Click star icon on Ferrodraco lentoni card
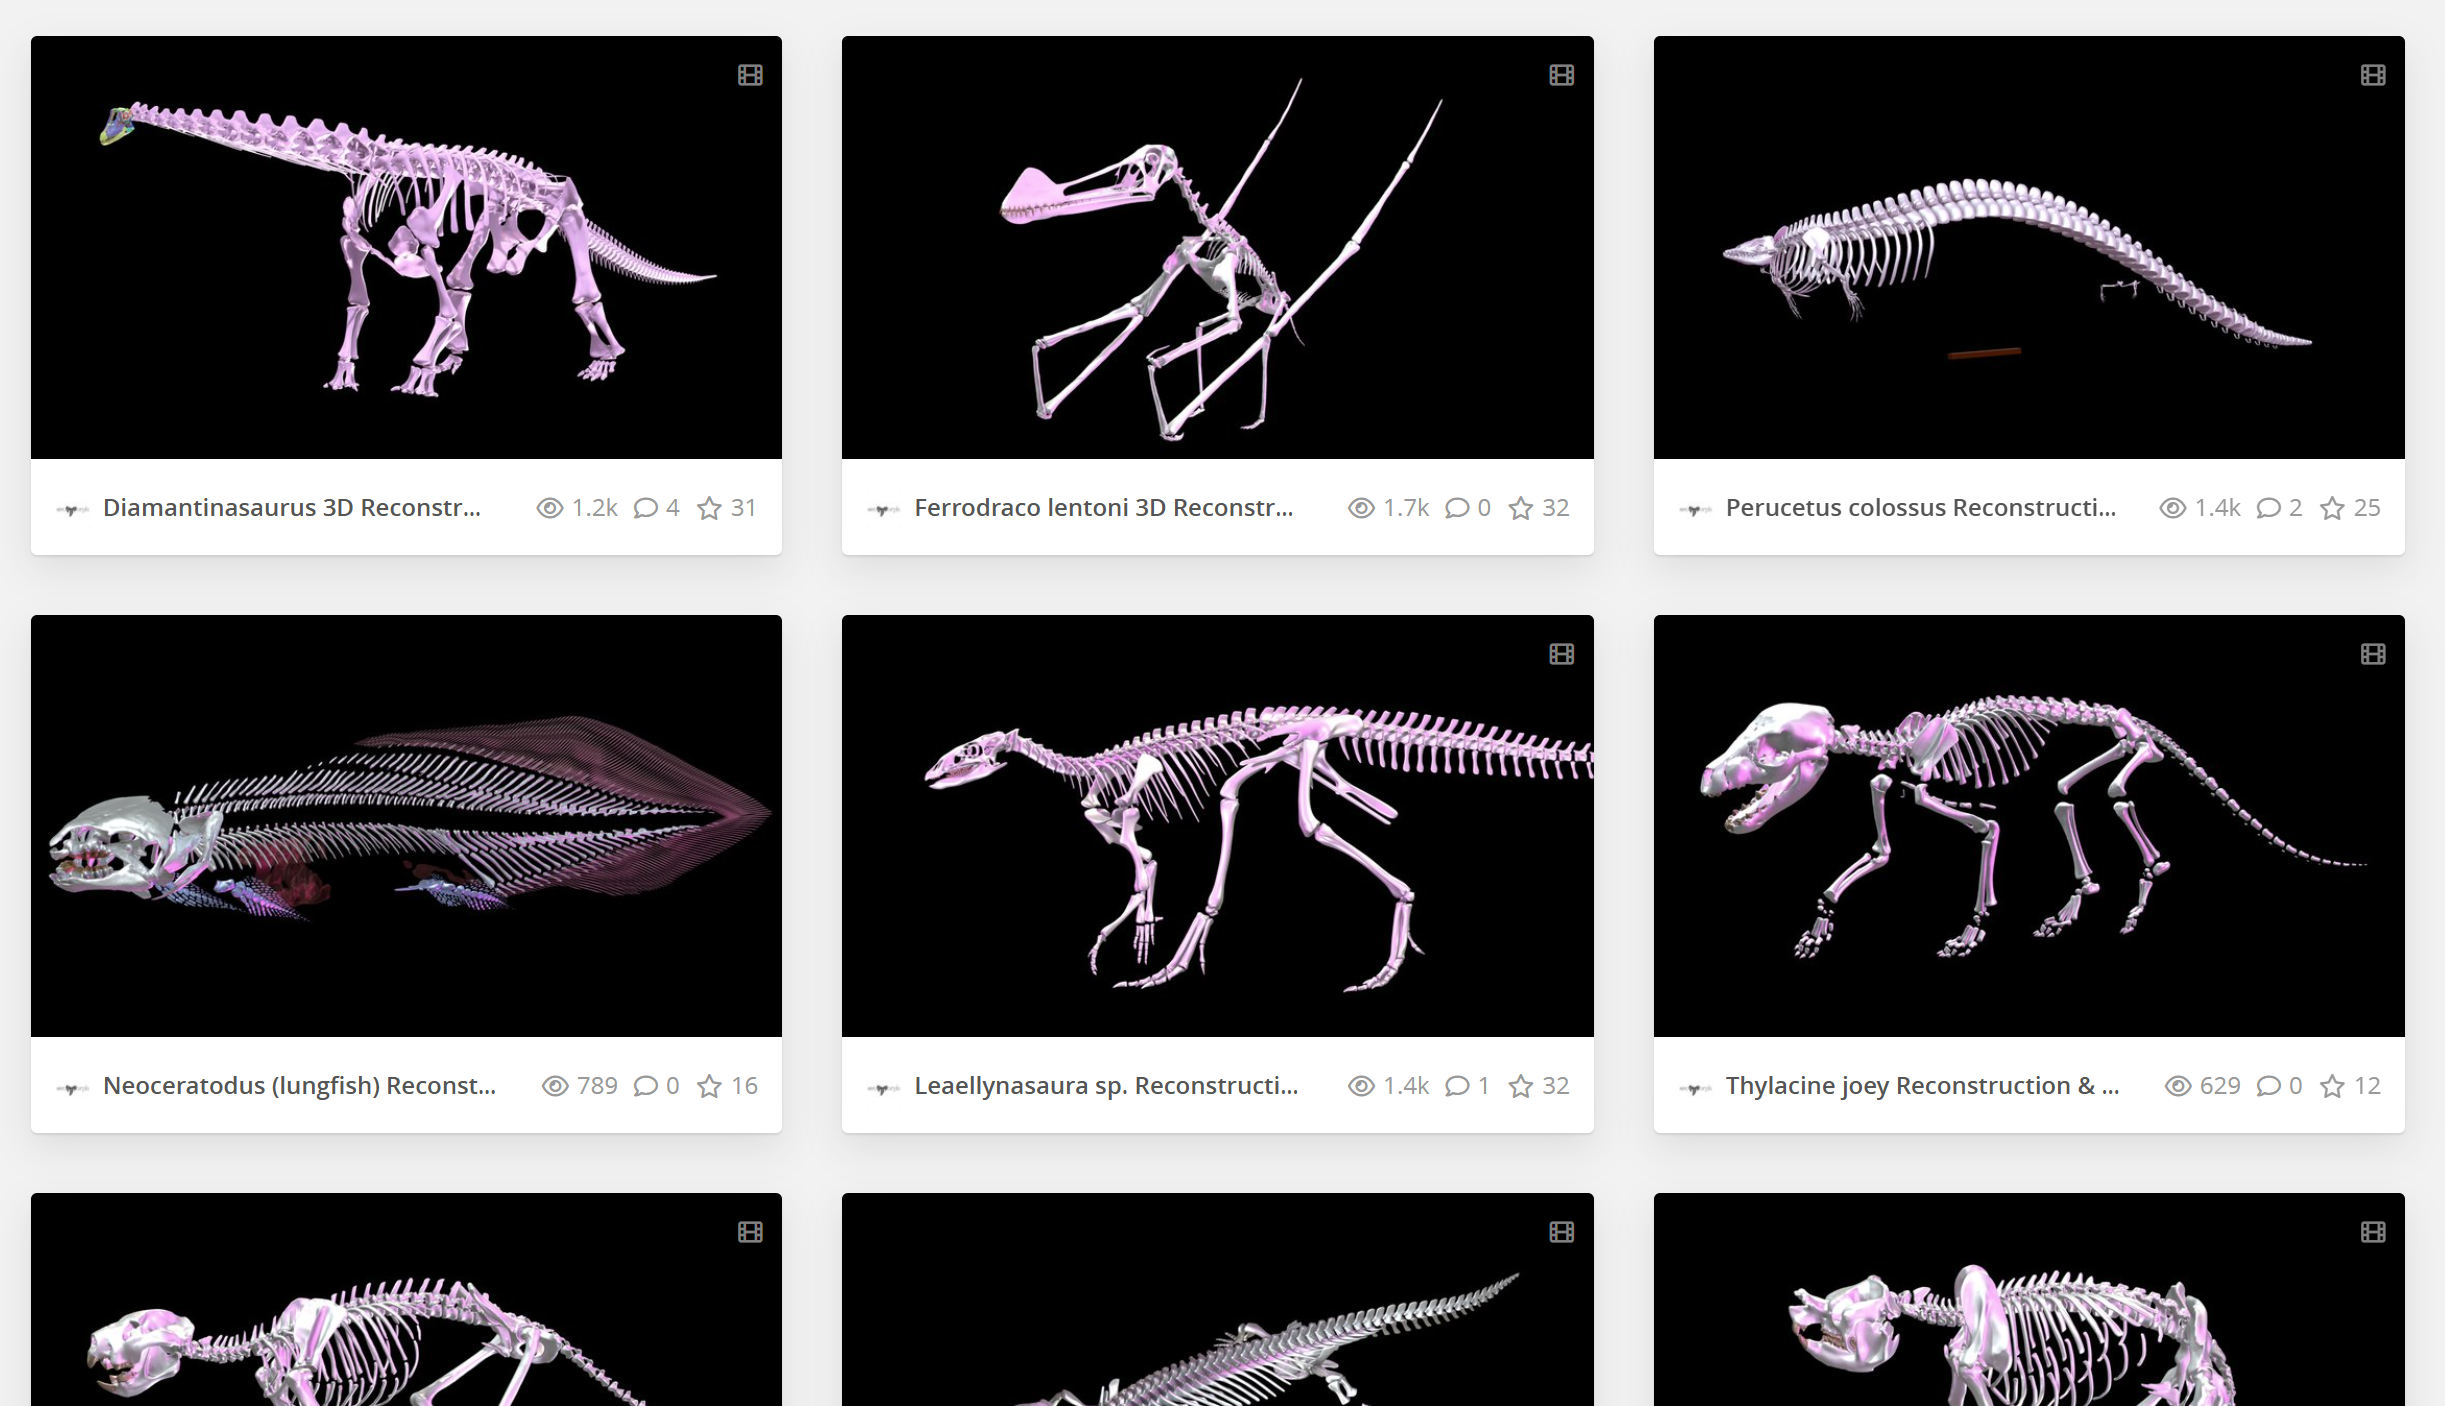 (1520, 508)
